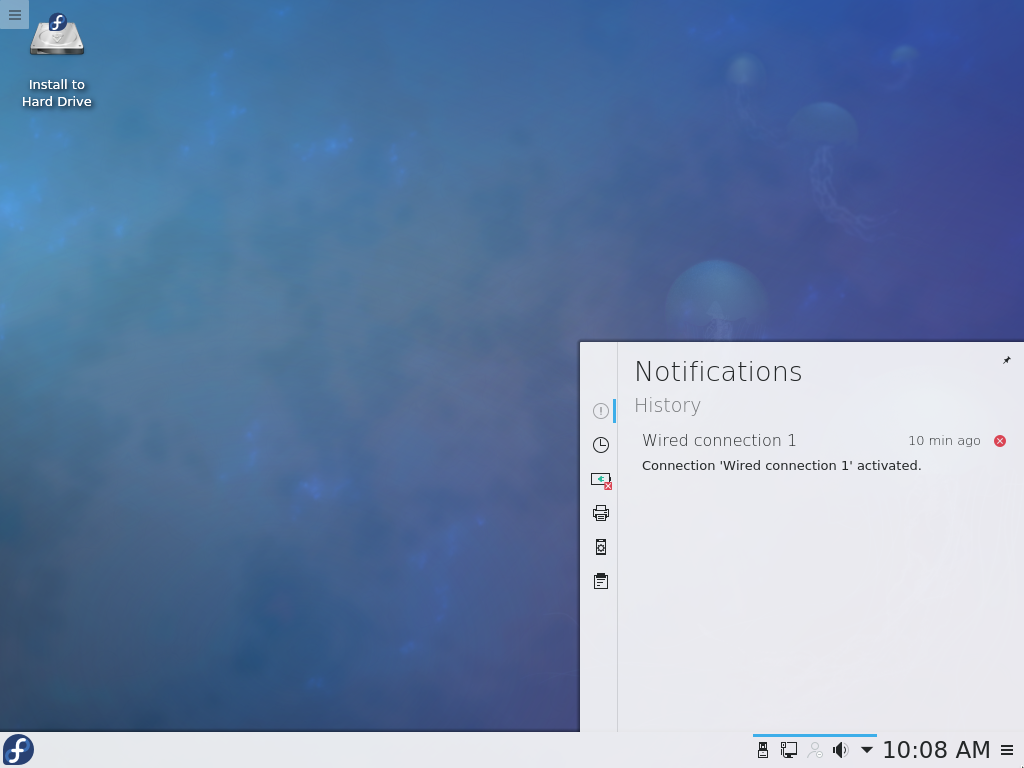Image resolution: width=1024 pixels, height=768 pixels.
Task: Open the Fedora application launcher
Action: coord(18,750)
